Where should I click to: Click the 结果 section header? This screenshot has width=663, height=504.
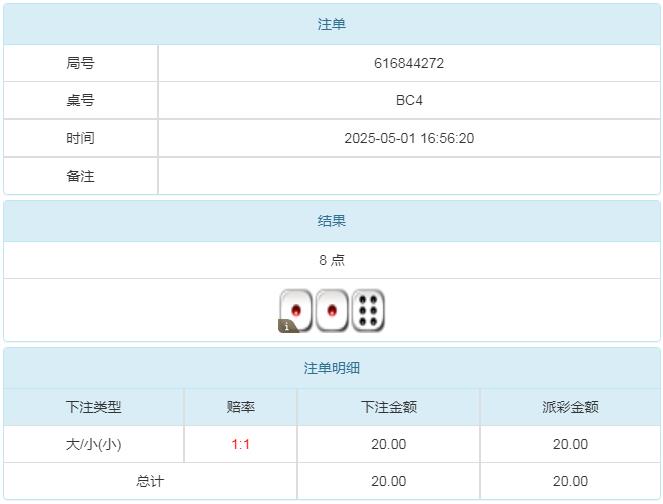[x=332, y=221]
